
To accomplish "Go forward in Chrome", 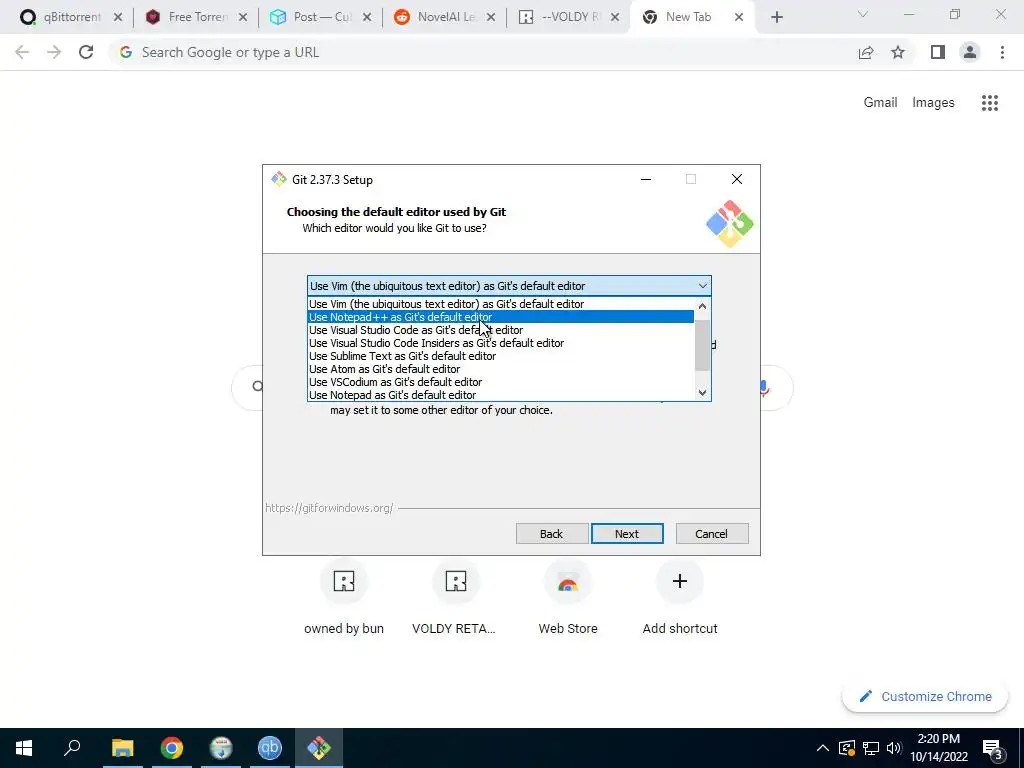I will 54,52.
